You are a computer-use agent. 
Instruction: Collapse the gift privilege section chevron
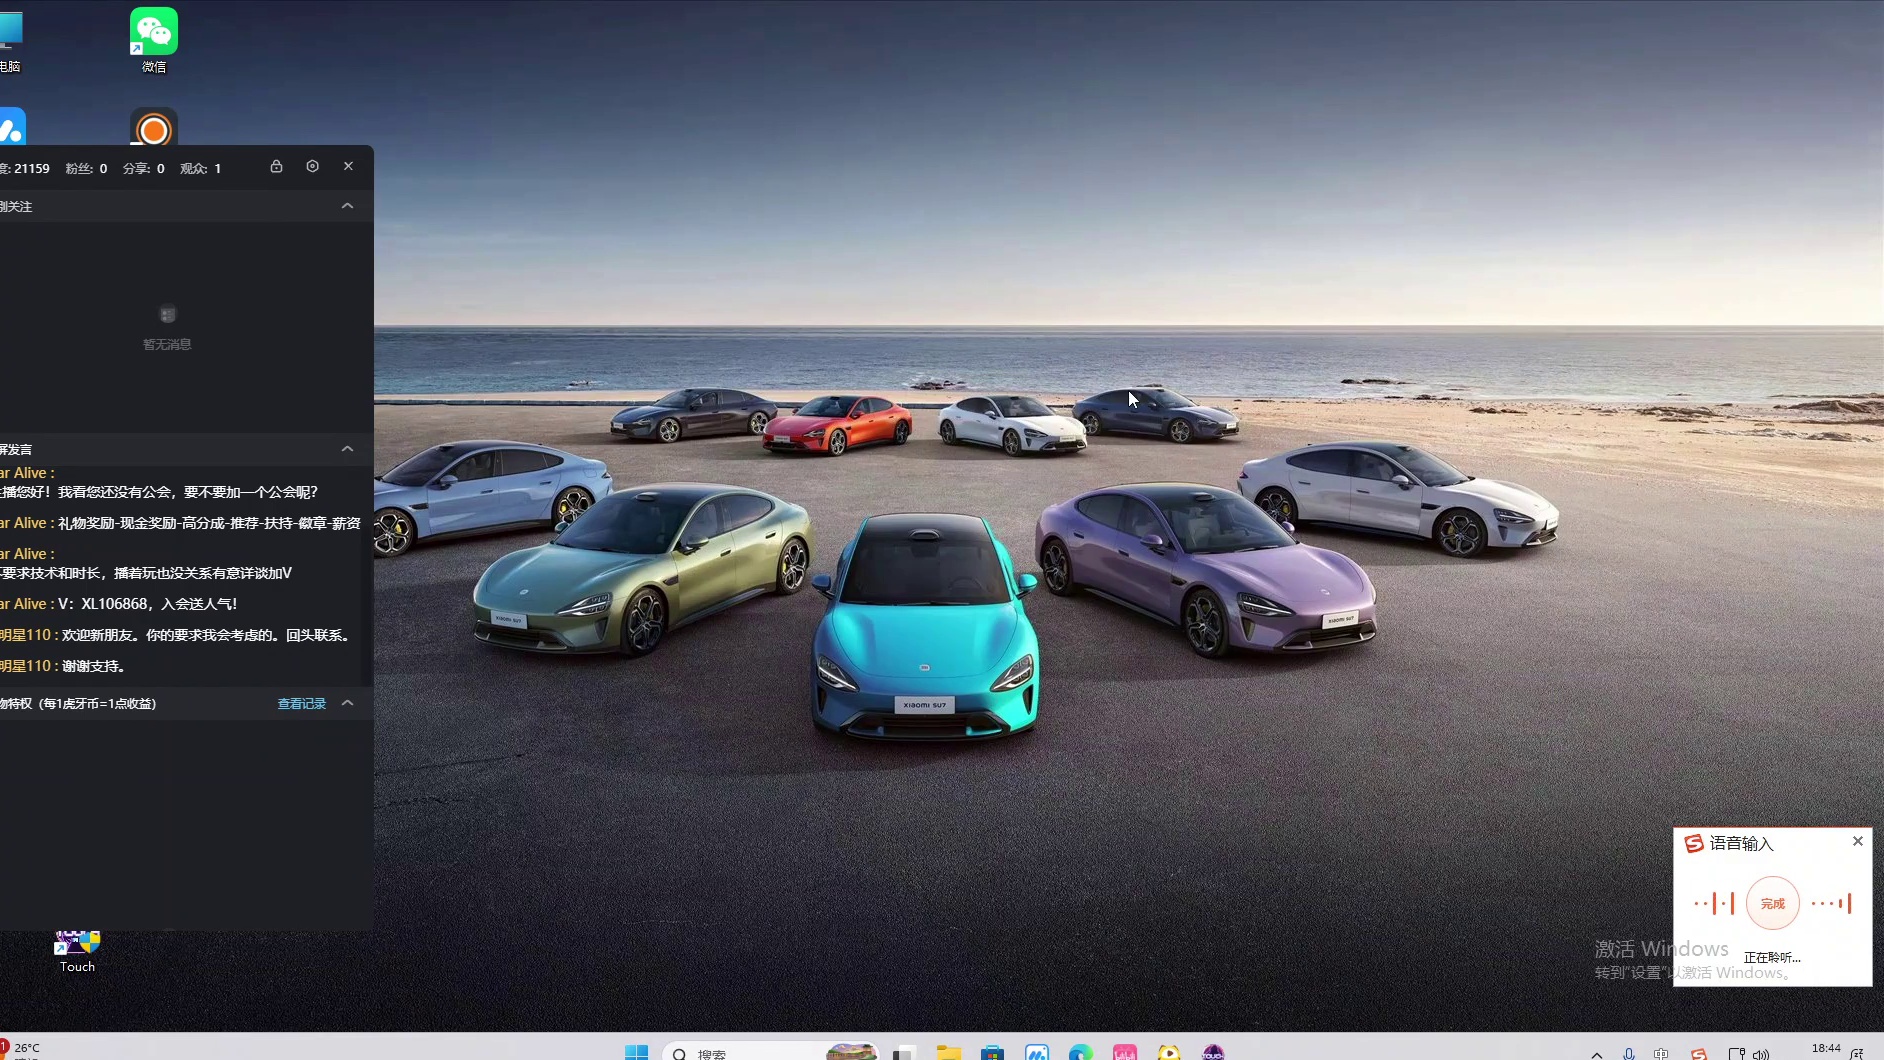click(x=347, y=703)
